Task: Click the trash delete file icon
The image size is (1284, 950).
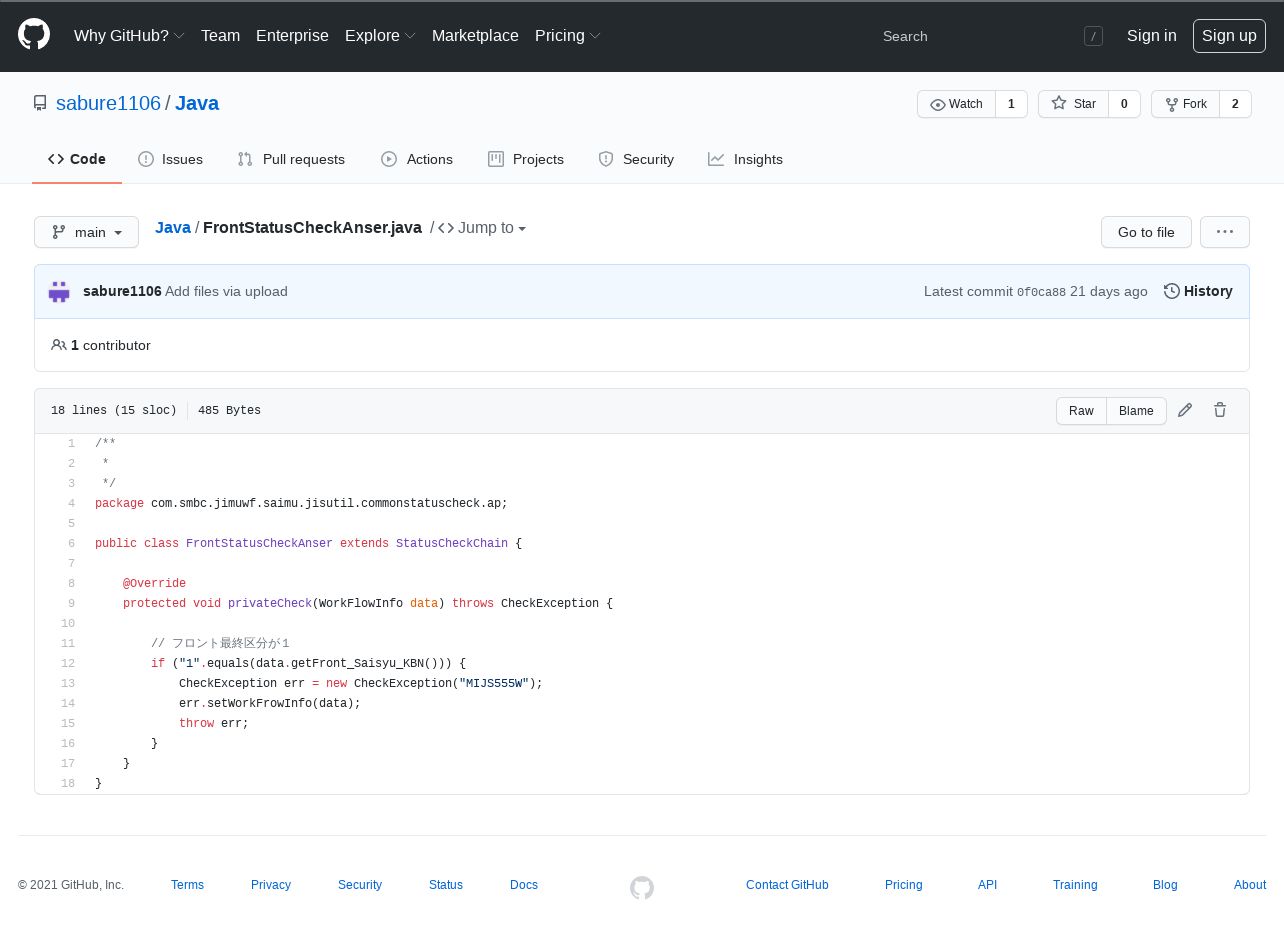Action: [x=1220, y=410]
